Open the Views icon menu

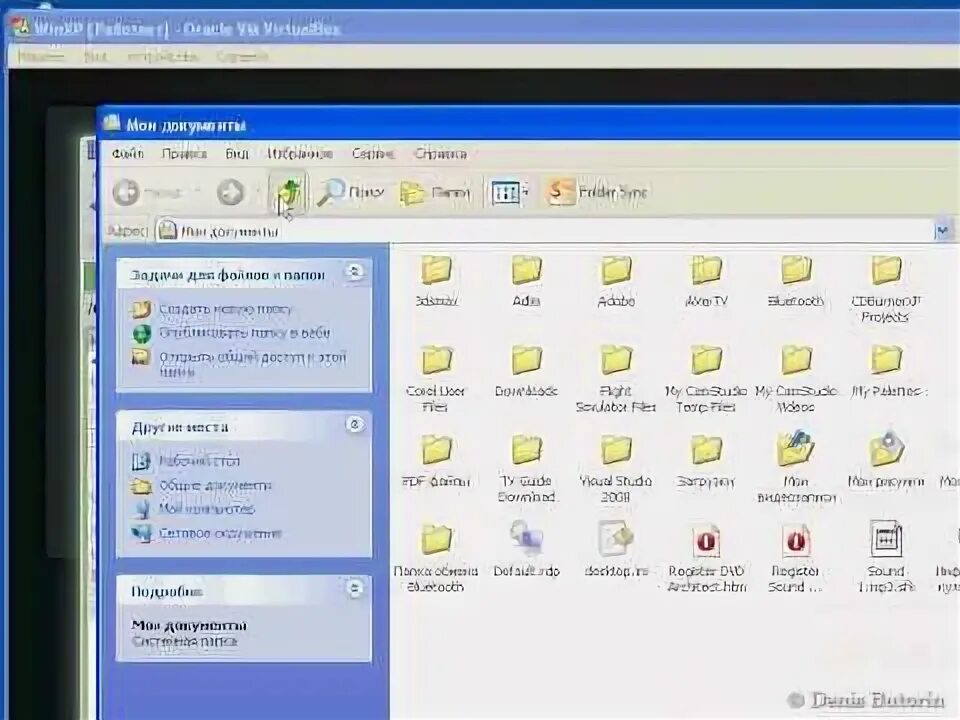pos(509,193)
